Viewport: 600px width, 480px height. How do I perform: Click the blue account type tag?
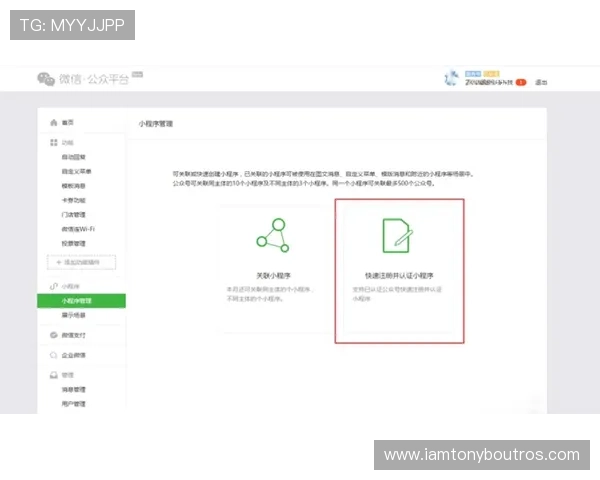pyautogui.click(x=473, y=73)
